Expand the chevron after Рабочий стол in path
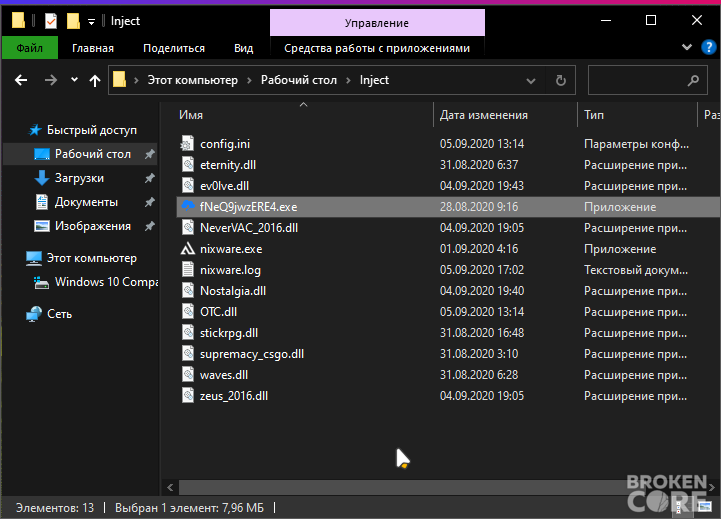The width and height of the screenshot is (721, 519). [x=348, y=80]
